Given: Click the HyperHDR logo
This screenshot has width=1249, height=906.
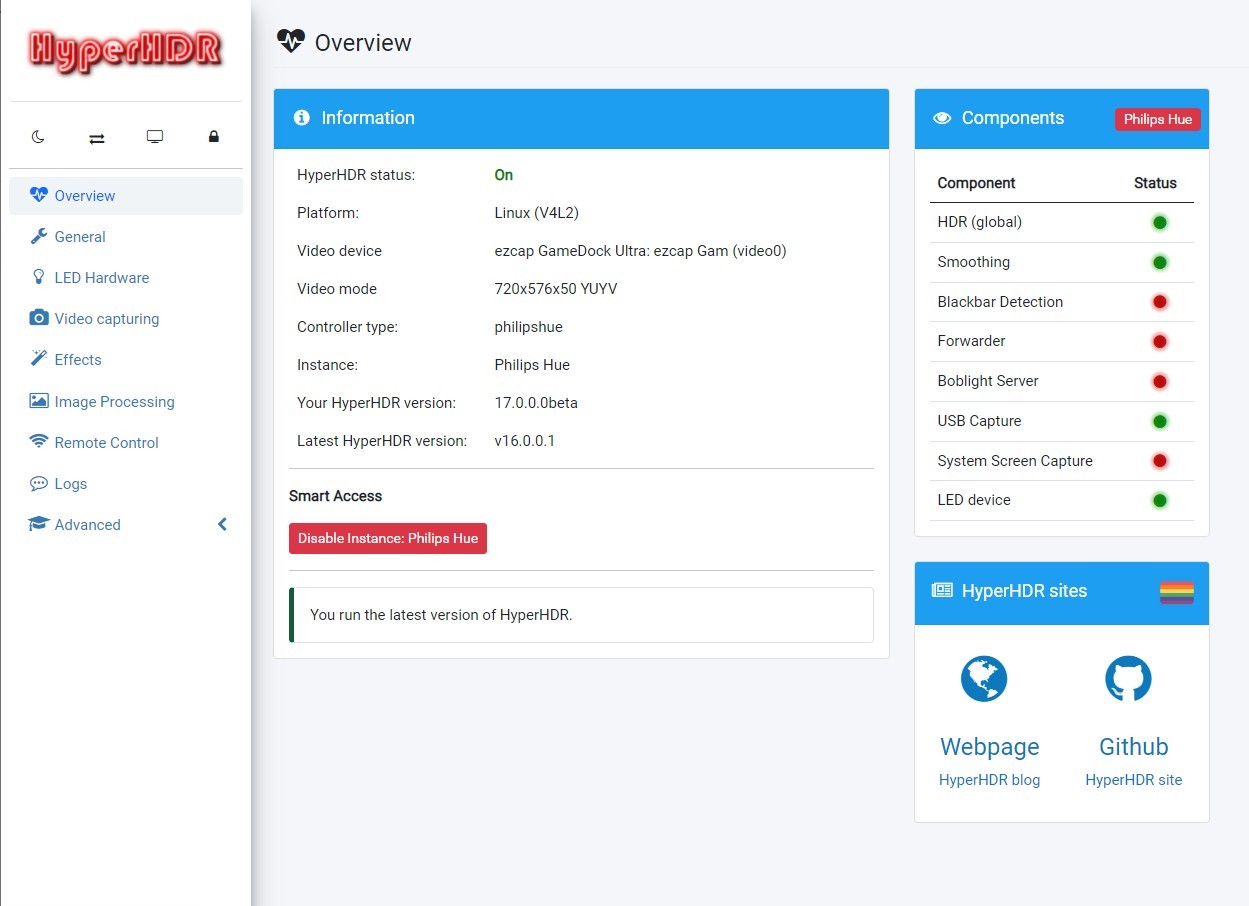Looking at the screenshot, I should pos(125,52).
